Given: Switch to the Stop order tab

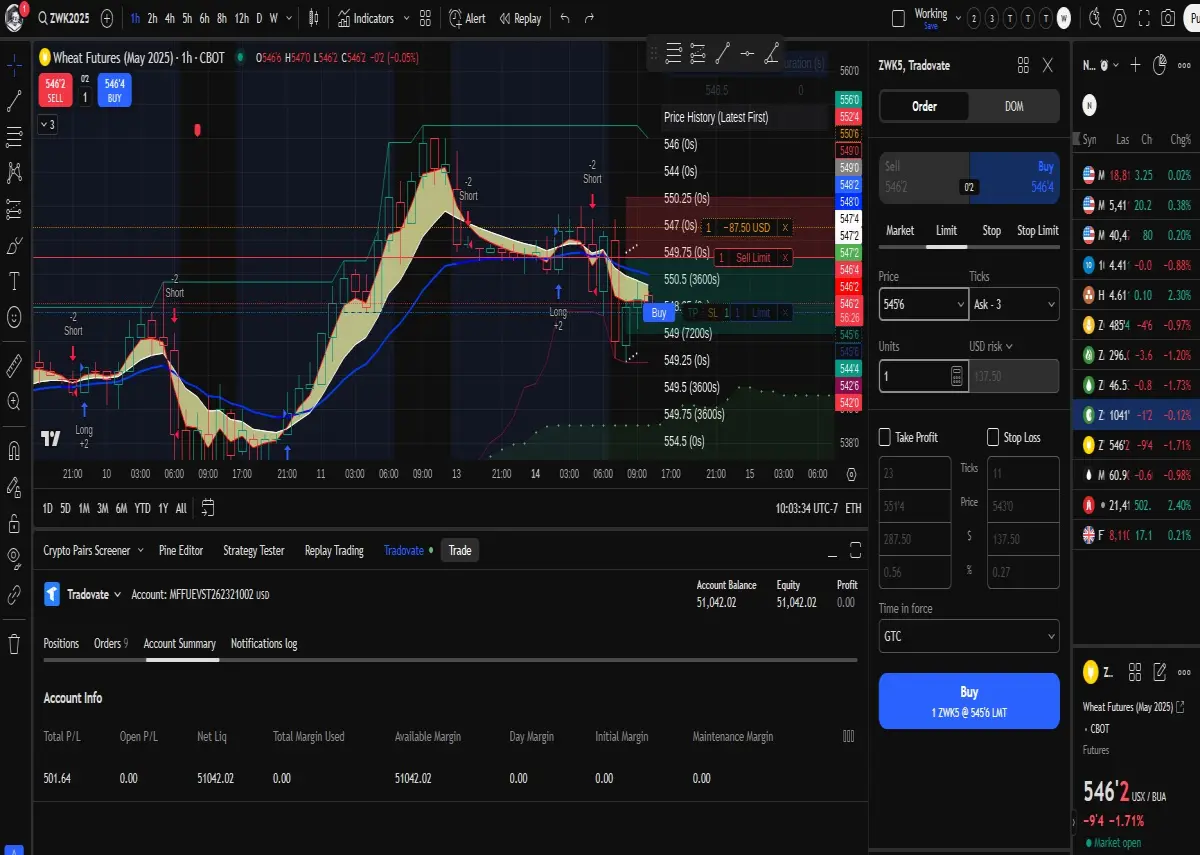Looking at the screenshot, I should coord(991,230).
